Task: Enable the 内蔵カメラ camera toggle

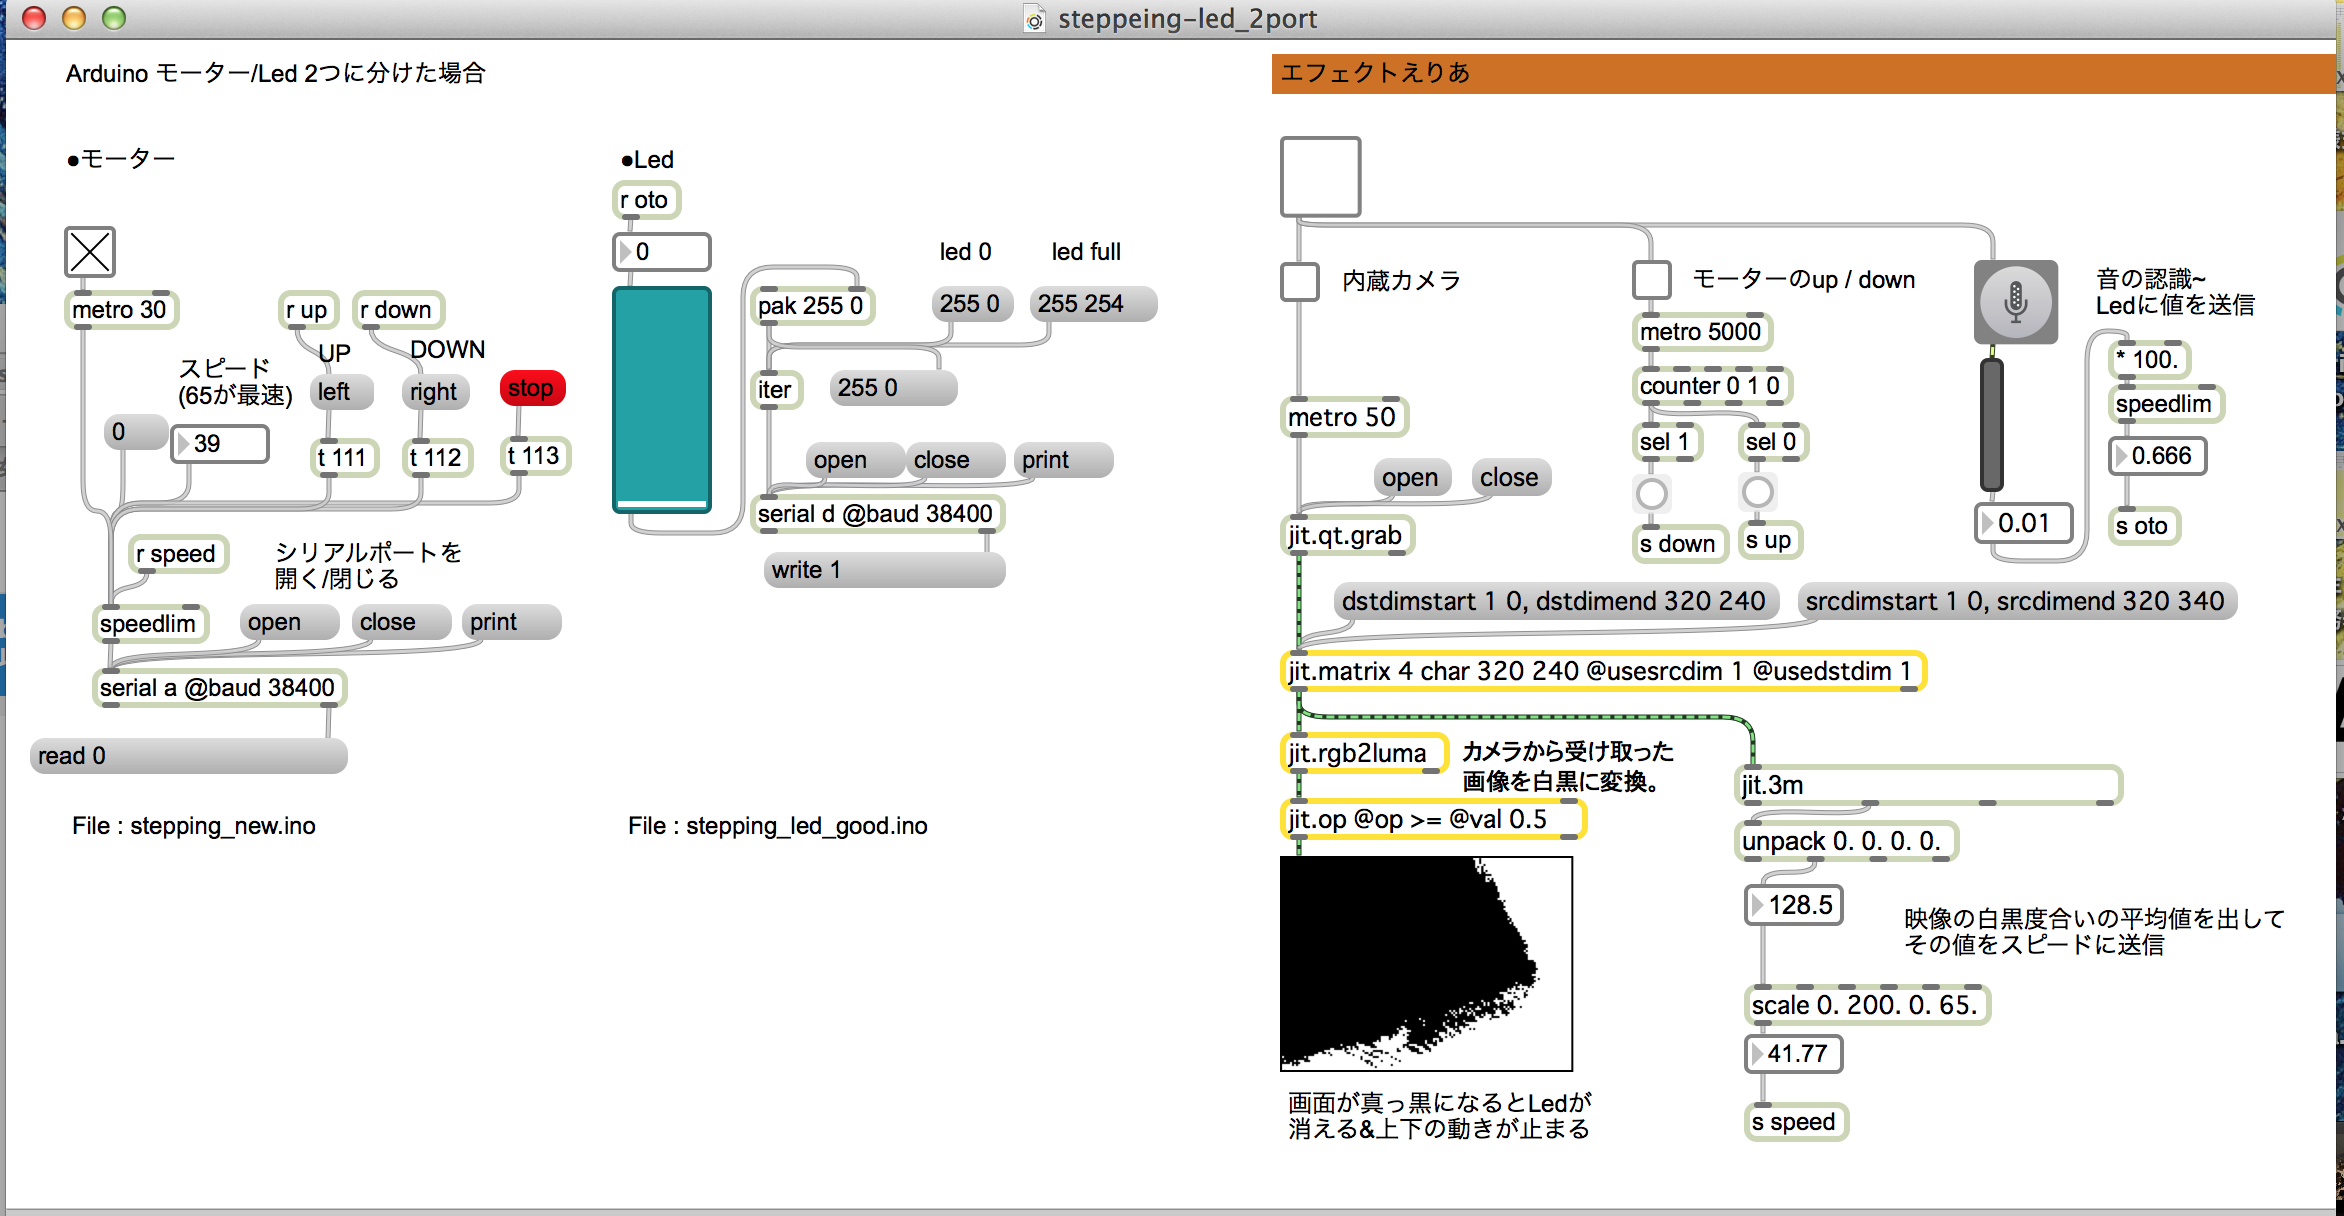Action: point(1300,281)
